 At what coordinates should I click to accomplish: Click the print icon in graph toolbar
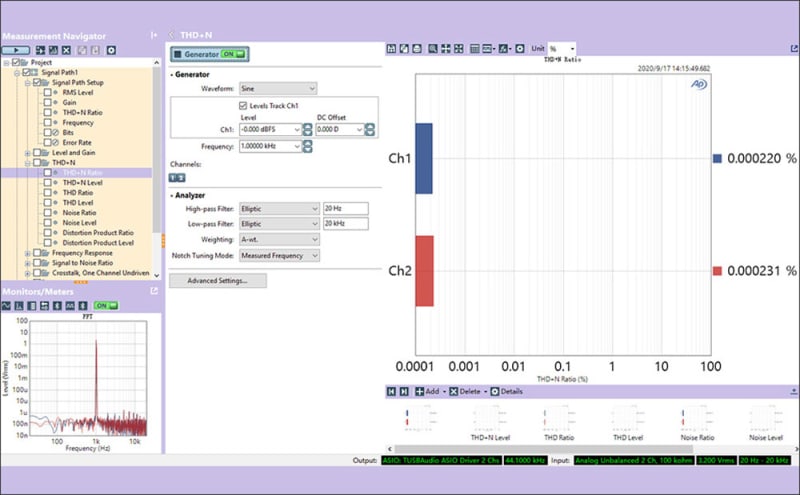417,48
